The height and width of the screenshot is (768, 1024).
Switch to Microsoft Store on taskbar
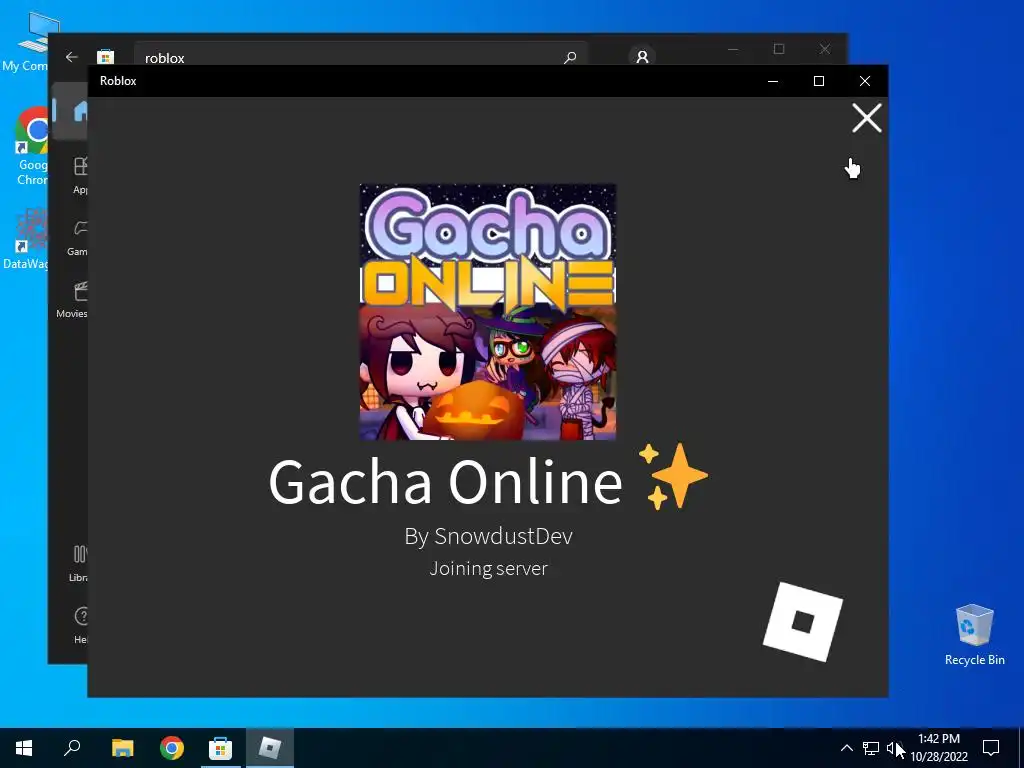[x=221, y=748]
